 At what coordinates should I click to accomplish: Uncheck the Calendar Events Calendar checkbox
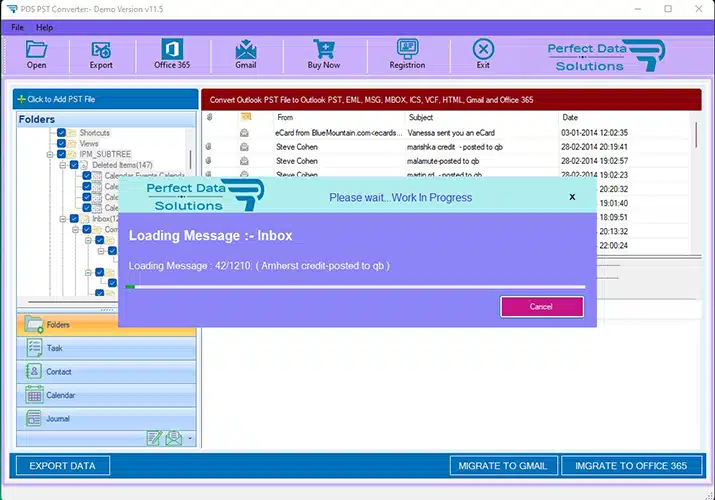[87, 175]
